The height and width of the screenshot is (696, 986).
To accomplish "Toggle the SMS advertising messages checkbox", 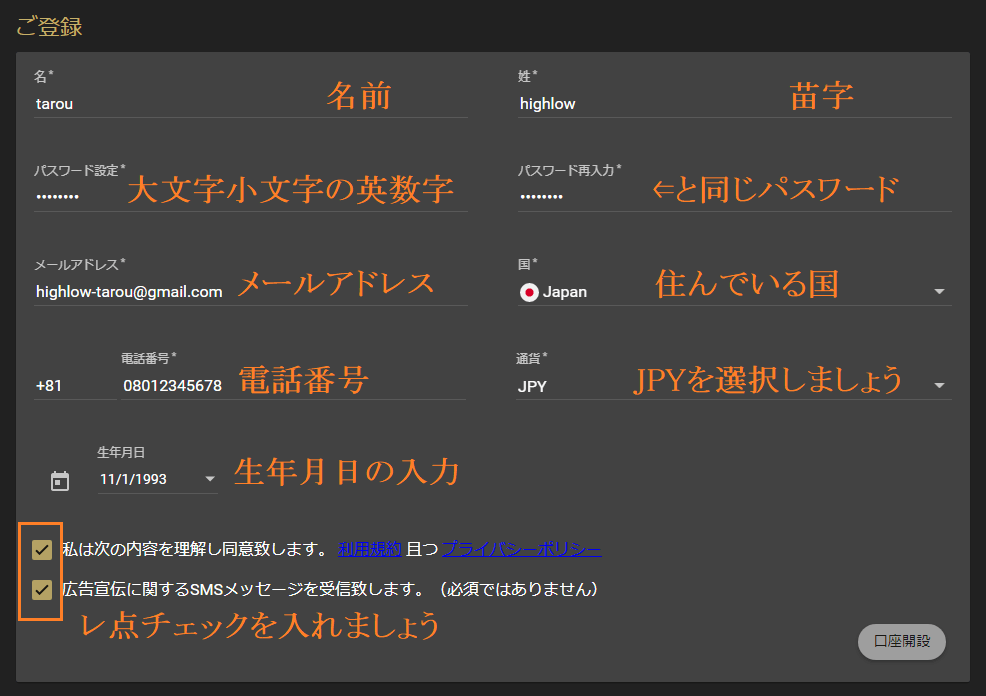I will [x=42, y=590].
